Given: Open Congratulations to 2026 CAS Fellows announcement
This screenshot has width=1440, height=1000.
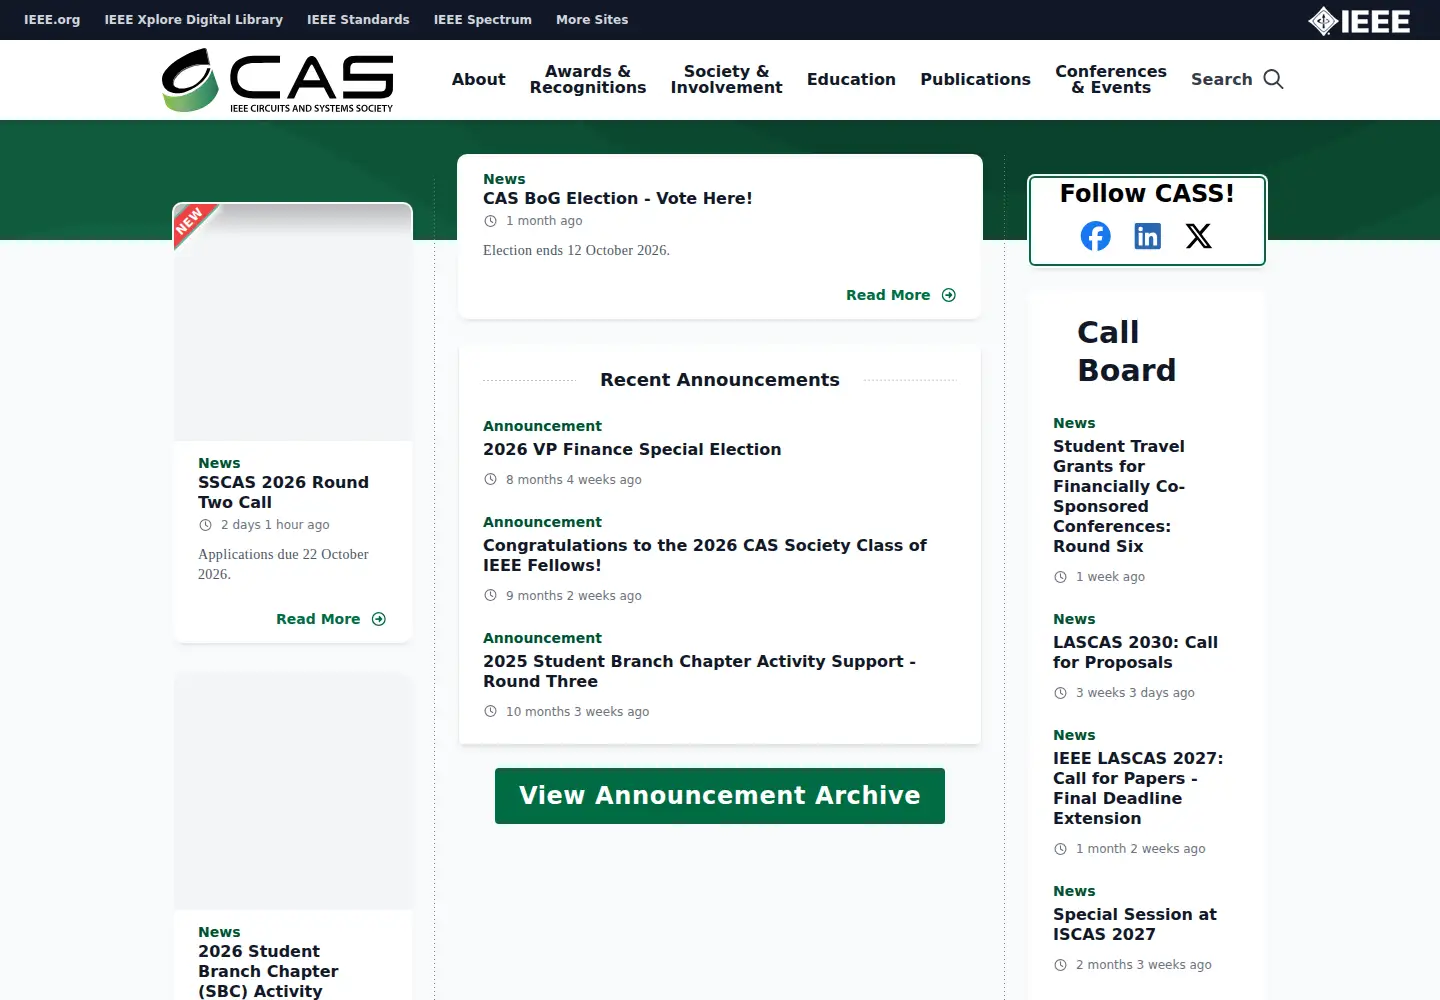Looking at the screenshot, I should click(x=705, y=555).
